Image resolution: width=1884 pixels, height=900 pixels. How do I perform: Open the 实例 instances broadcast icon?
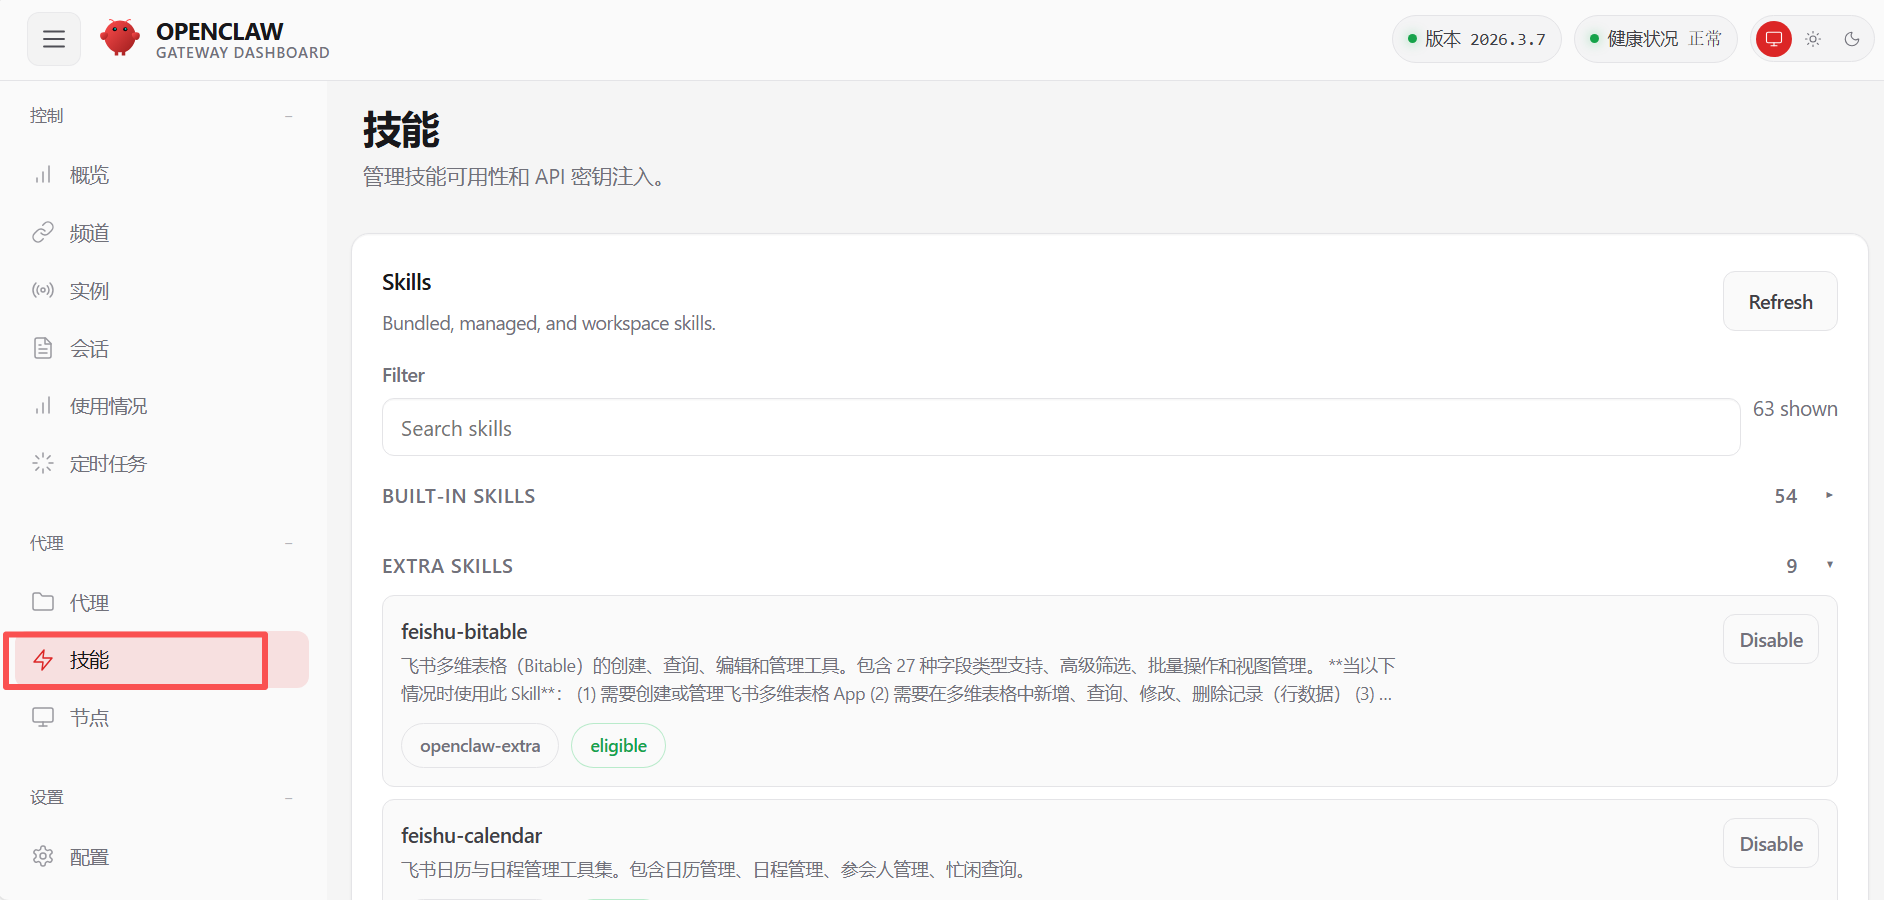(x=43, y=291)
